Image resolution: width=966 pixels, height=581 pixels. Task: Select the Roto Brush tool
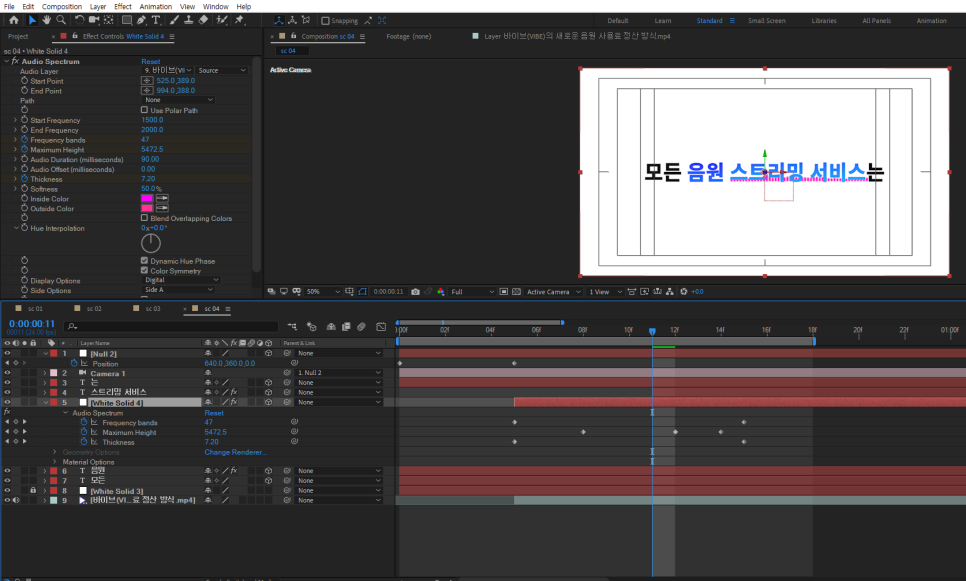click(222, 20)
